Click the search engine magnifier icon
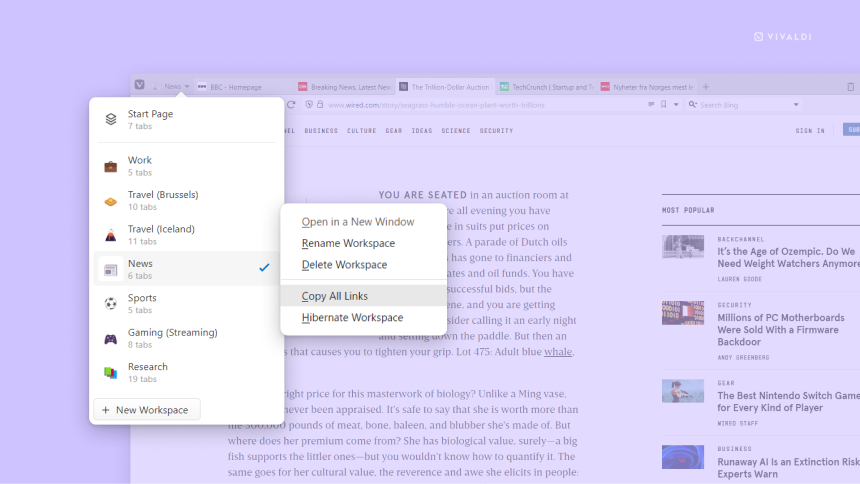This screenshot has width=860, height=484. tap(693, 104)
